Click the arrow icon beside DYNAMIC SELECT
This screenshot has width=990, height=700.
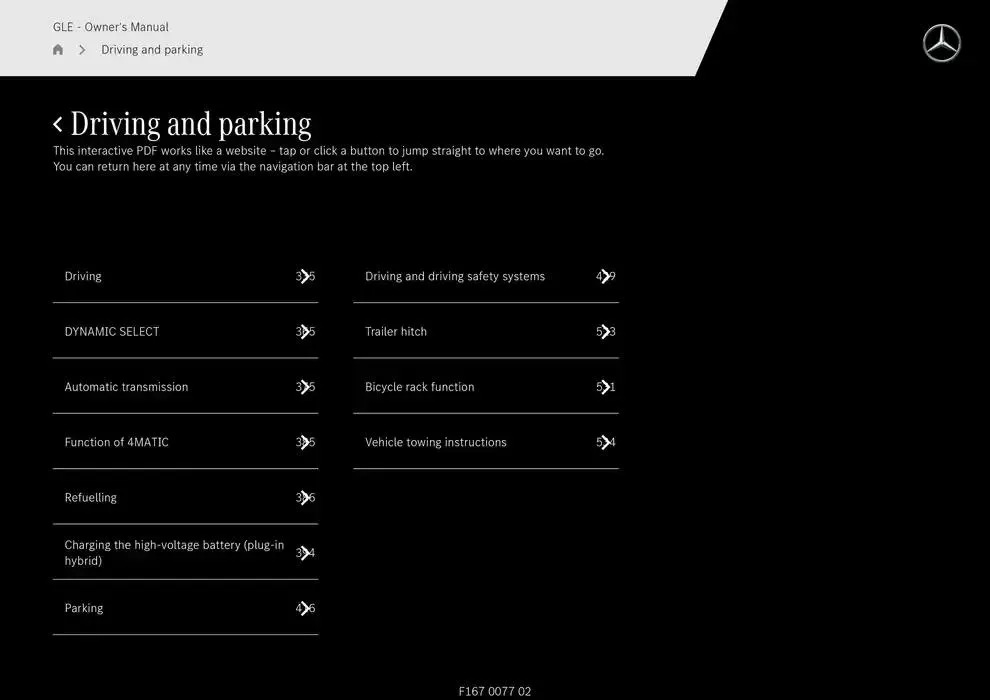pos(305,332)
